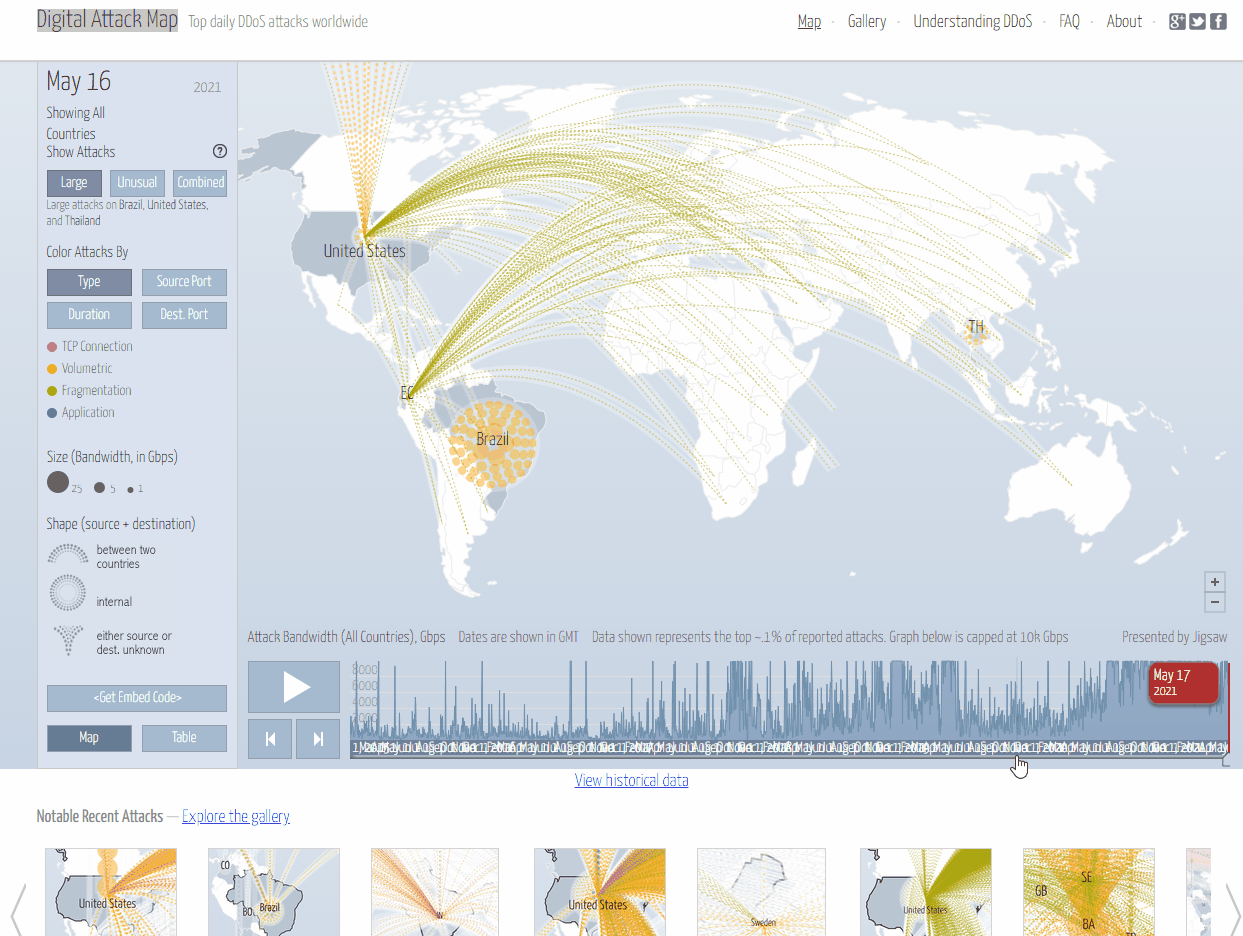Go to Understanding DDoS page
Screen dimensions: 1243x936
point(973,21)
